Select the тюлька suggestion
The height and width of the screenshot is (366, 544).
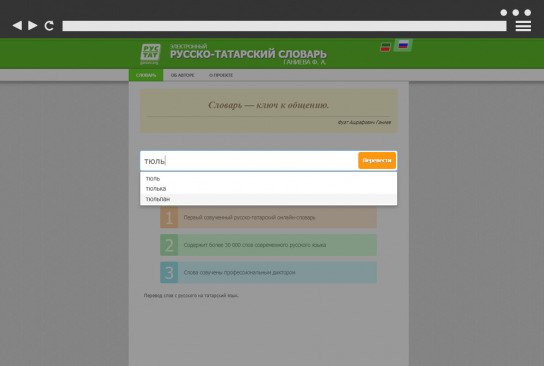point(269,189)
